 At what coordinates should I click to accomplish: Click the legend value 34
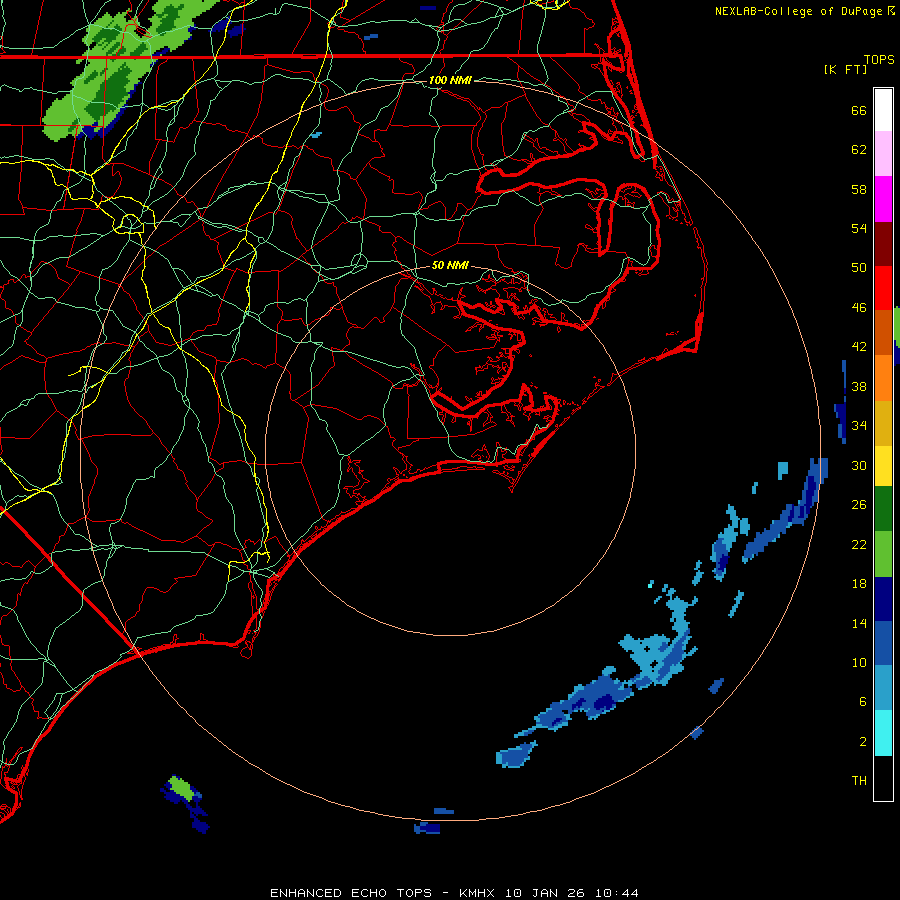pyautogui.click(x=859, y=426)
